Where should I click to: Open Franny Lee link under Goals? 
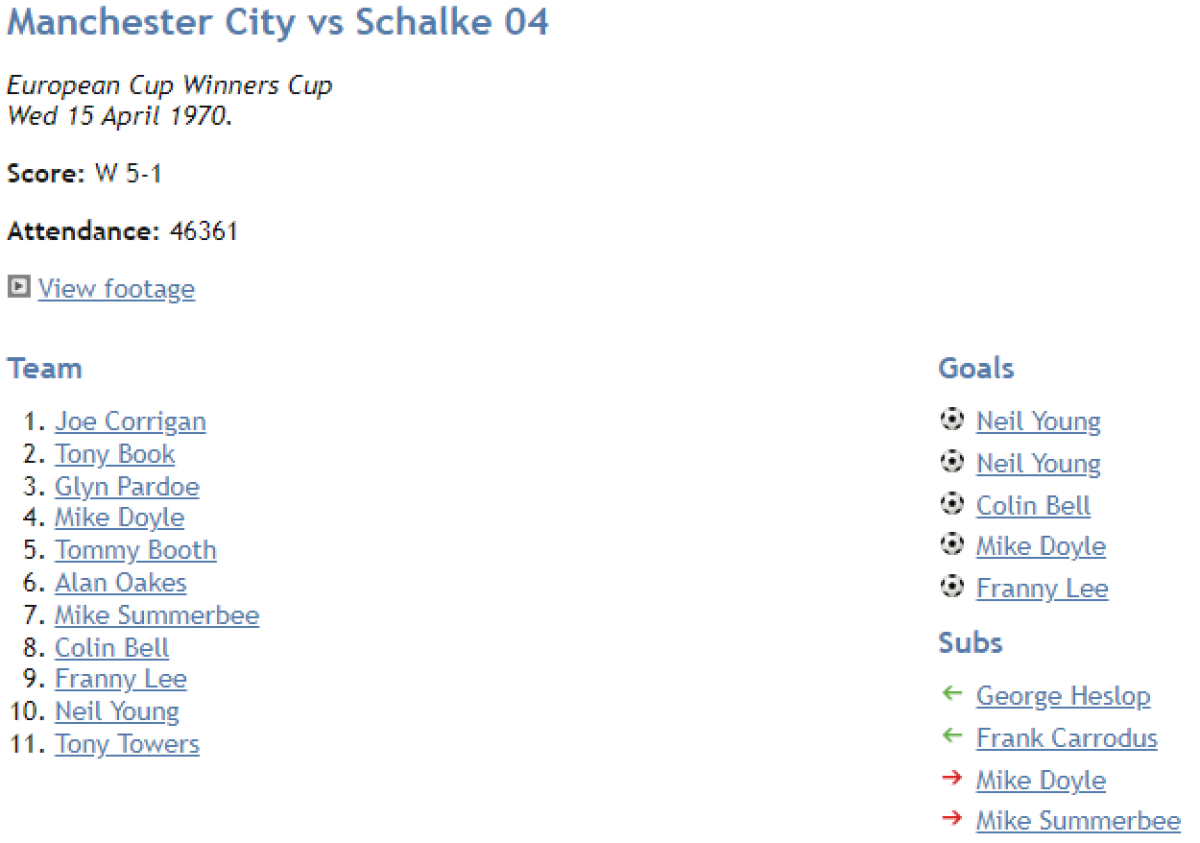1042,588
